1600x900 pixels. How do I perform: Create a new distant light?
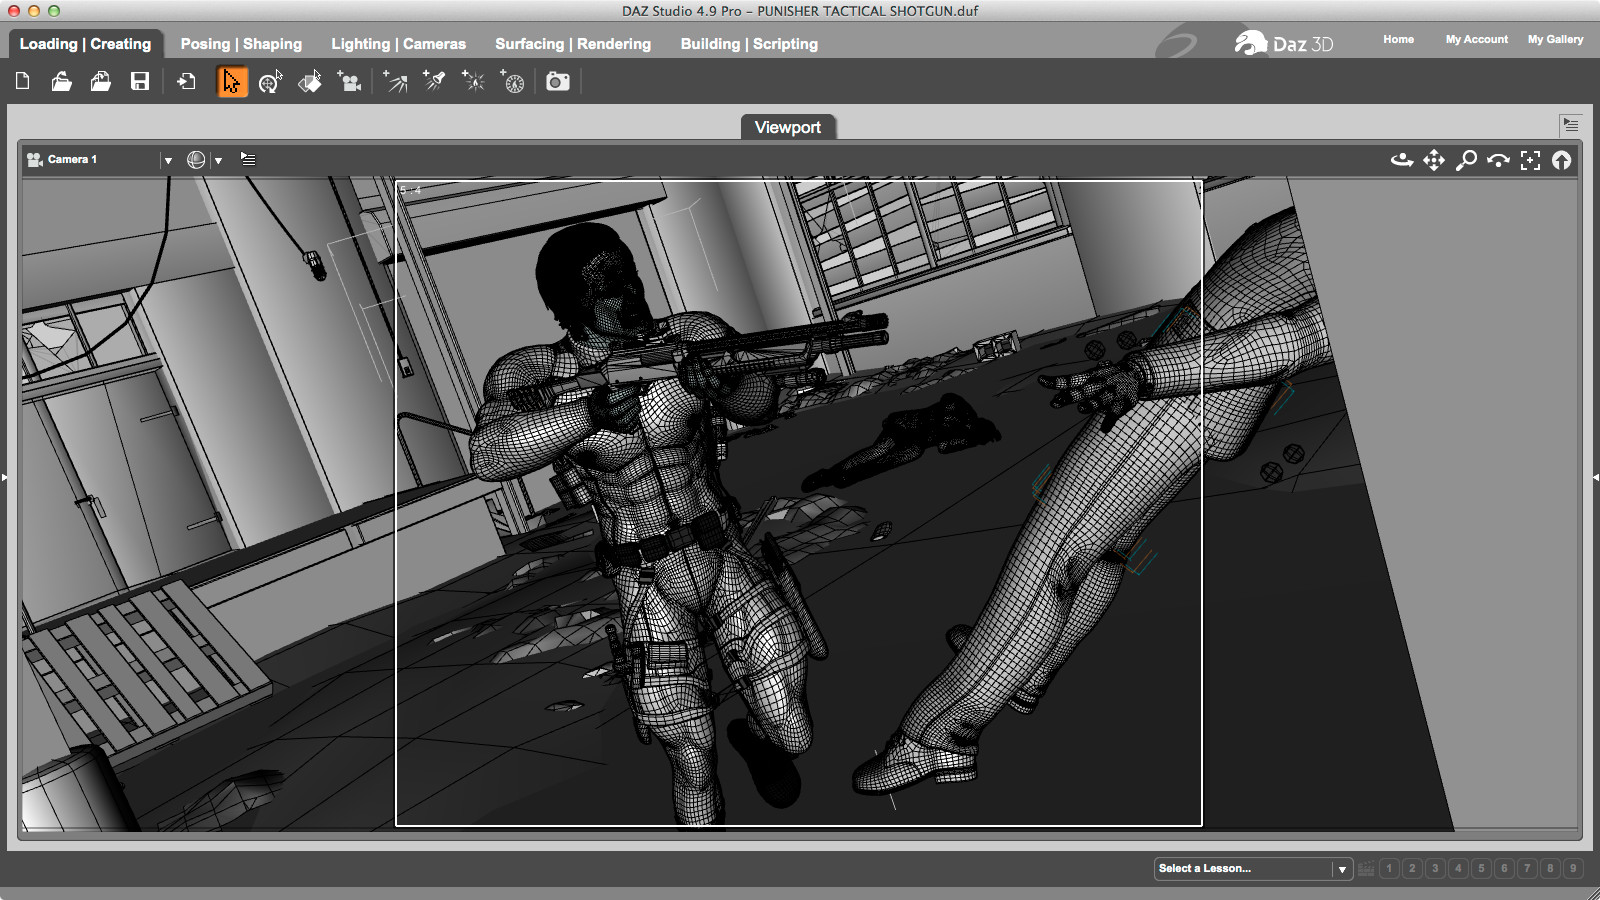395,81
